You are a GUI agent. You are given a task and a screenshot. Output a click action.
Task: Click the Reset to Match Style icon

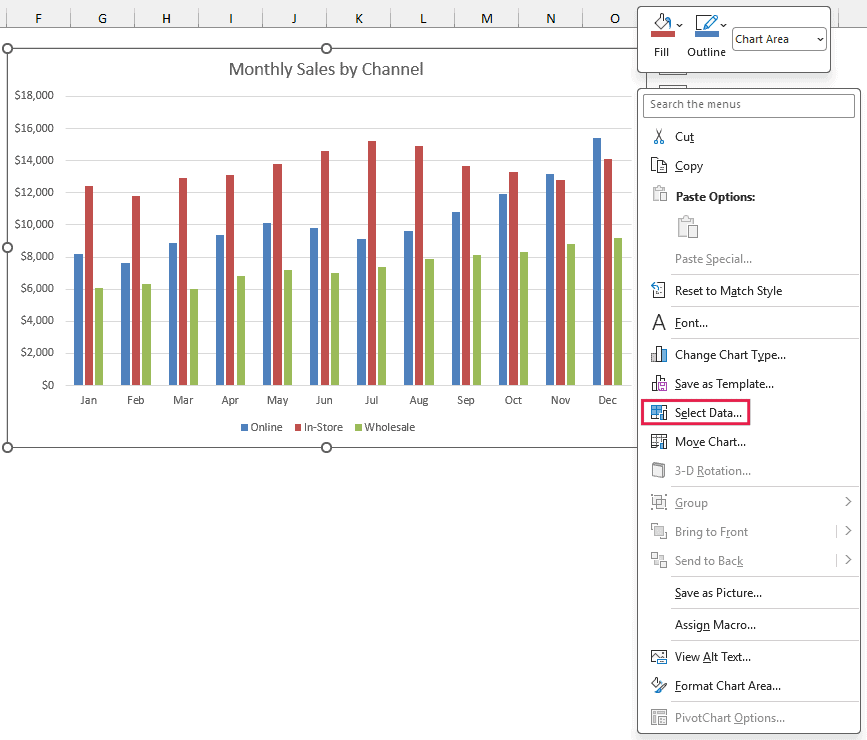tap(659, 290)
